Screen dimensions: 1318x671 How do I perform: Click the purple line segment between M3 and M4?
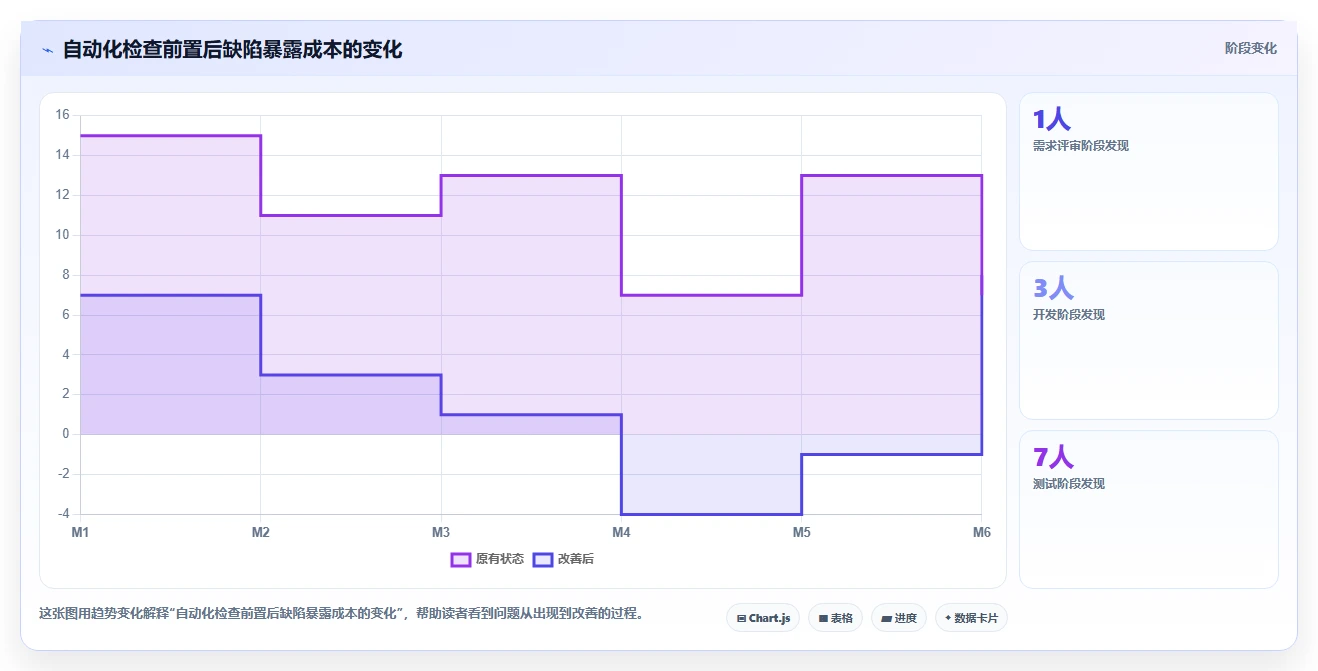[531, 175]
